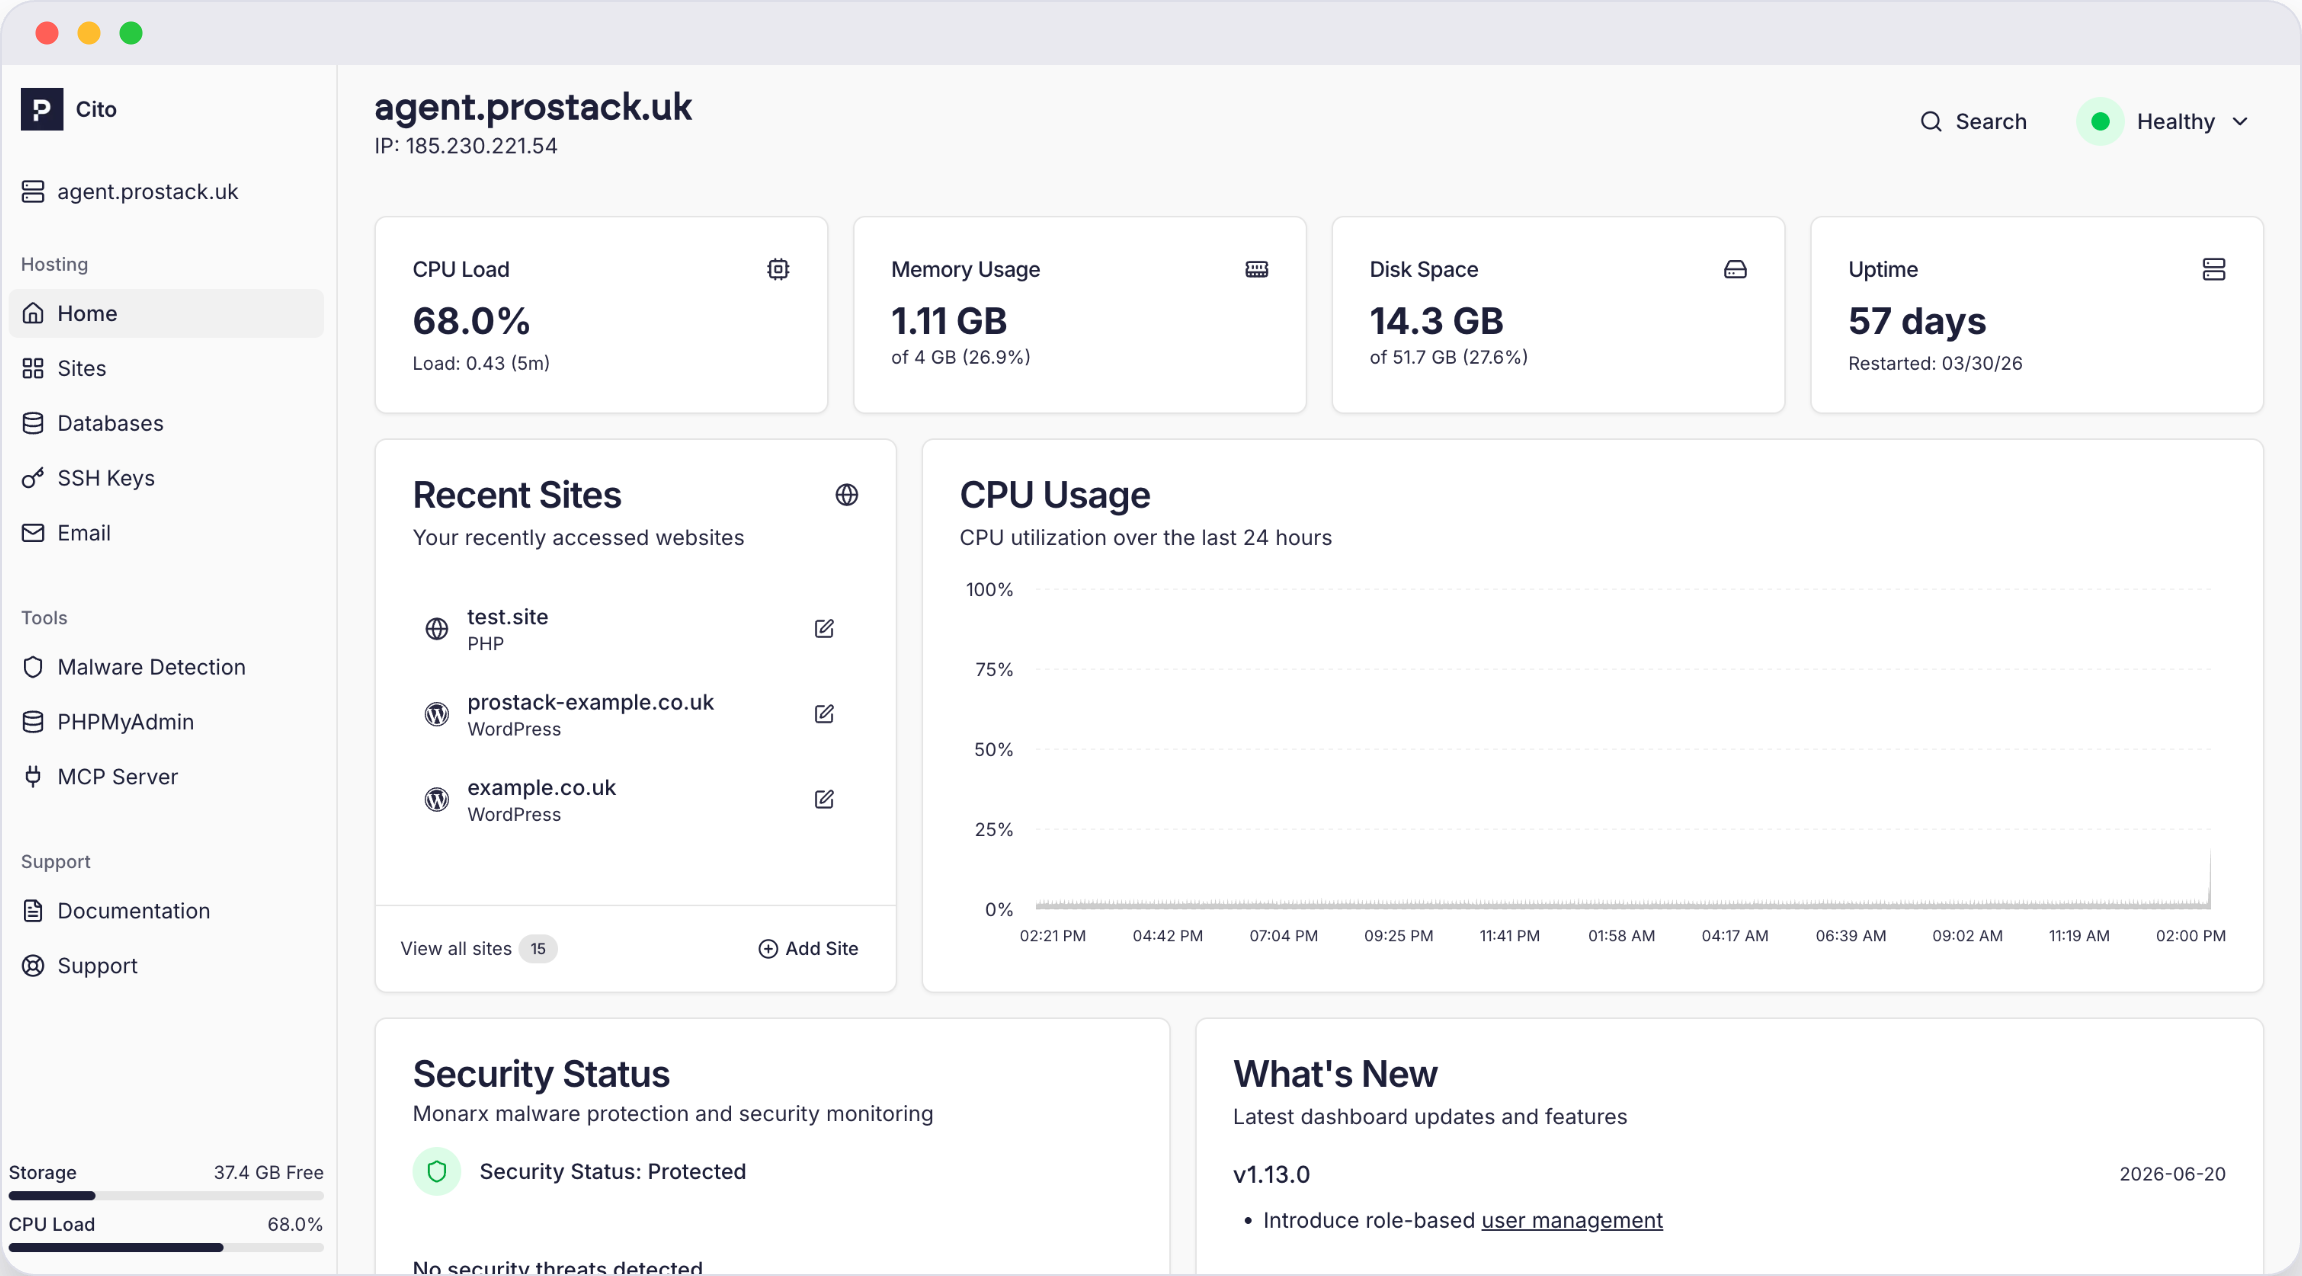Click the v1.13.0 version heading
2302x1276 pixels.
[x=1271, y=1174]
